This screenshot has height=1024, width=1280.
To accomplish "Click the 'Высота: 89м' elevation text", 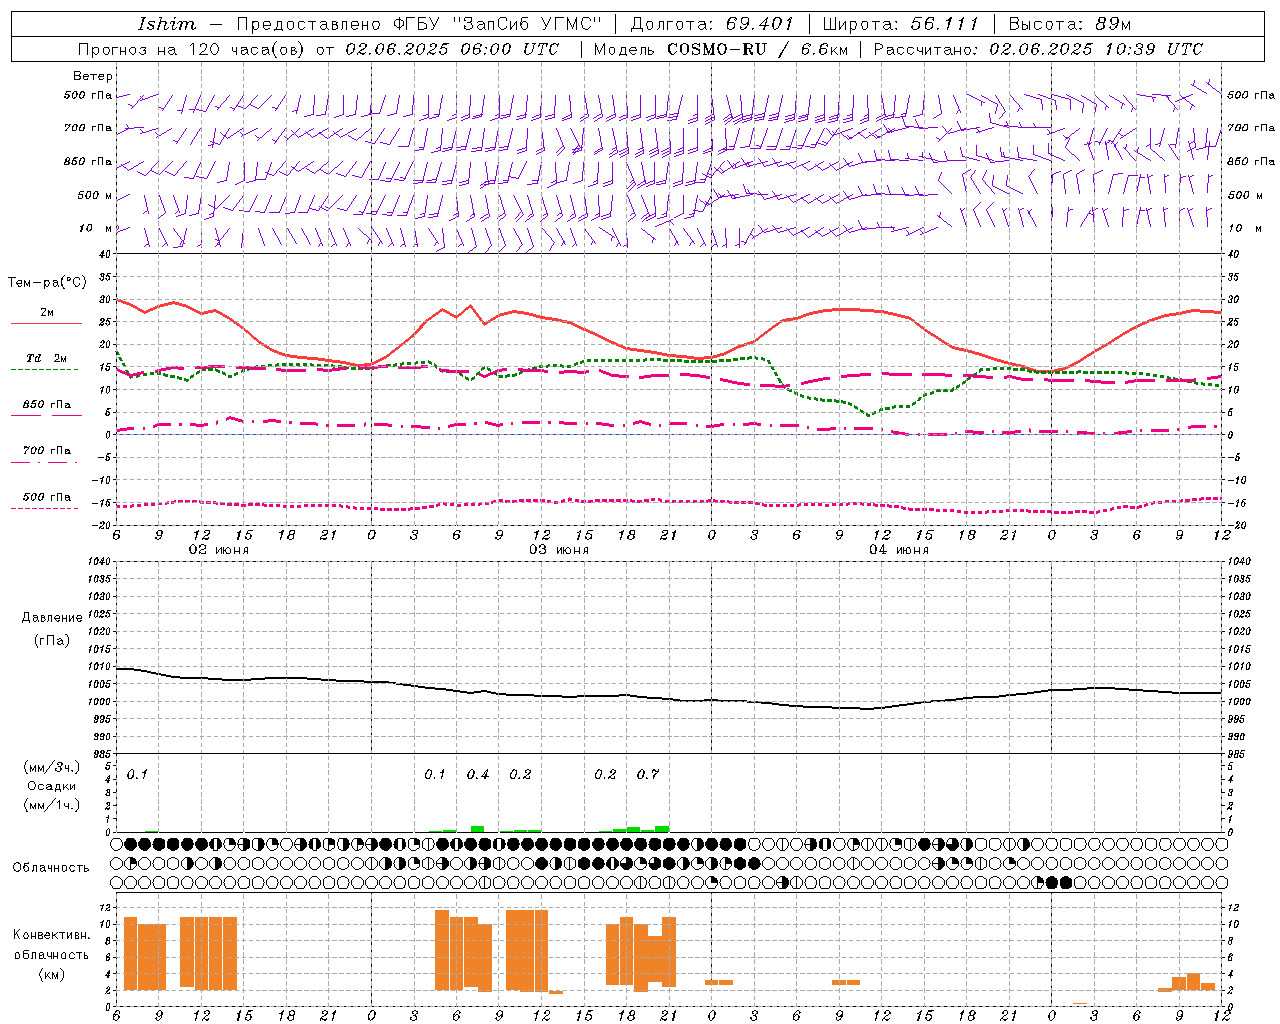I will click(1069, 24).
